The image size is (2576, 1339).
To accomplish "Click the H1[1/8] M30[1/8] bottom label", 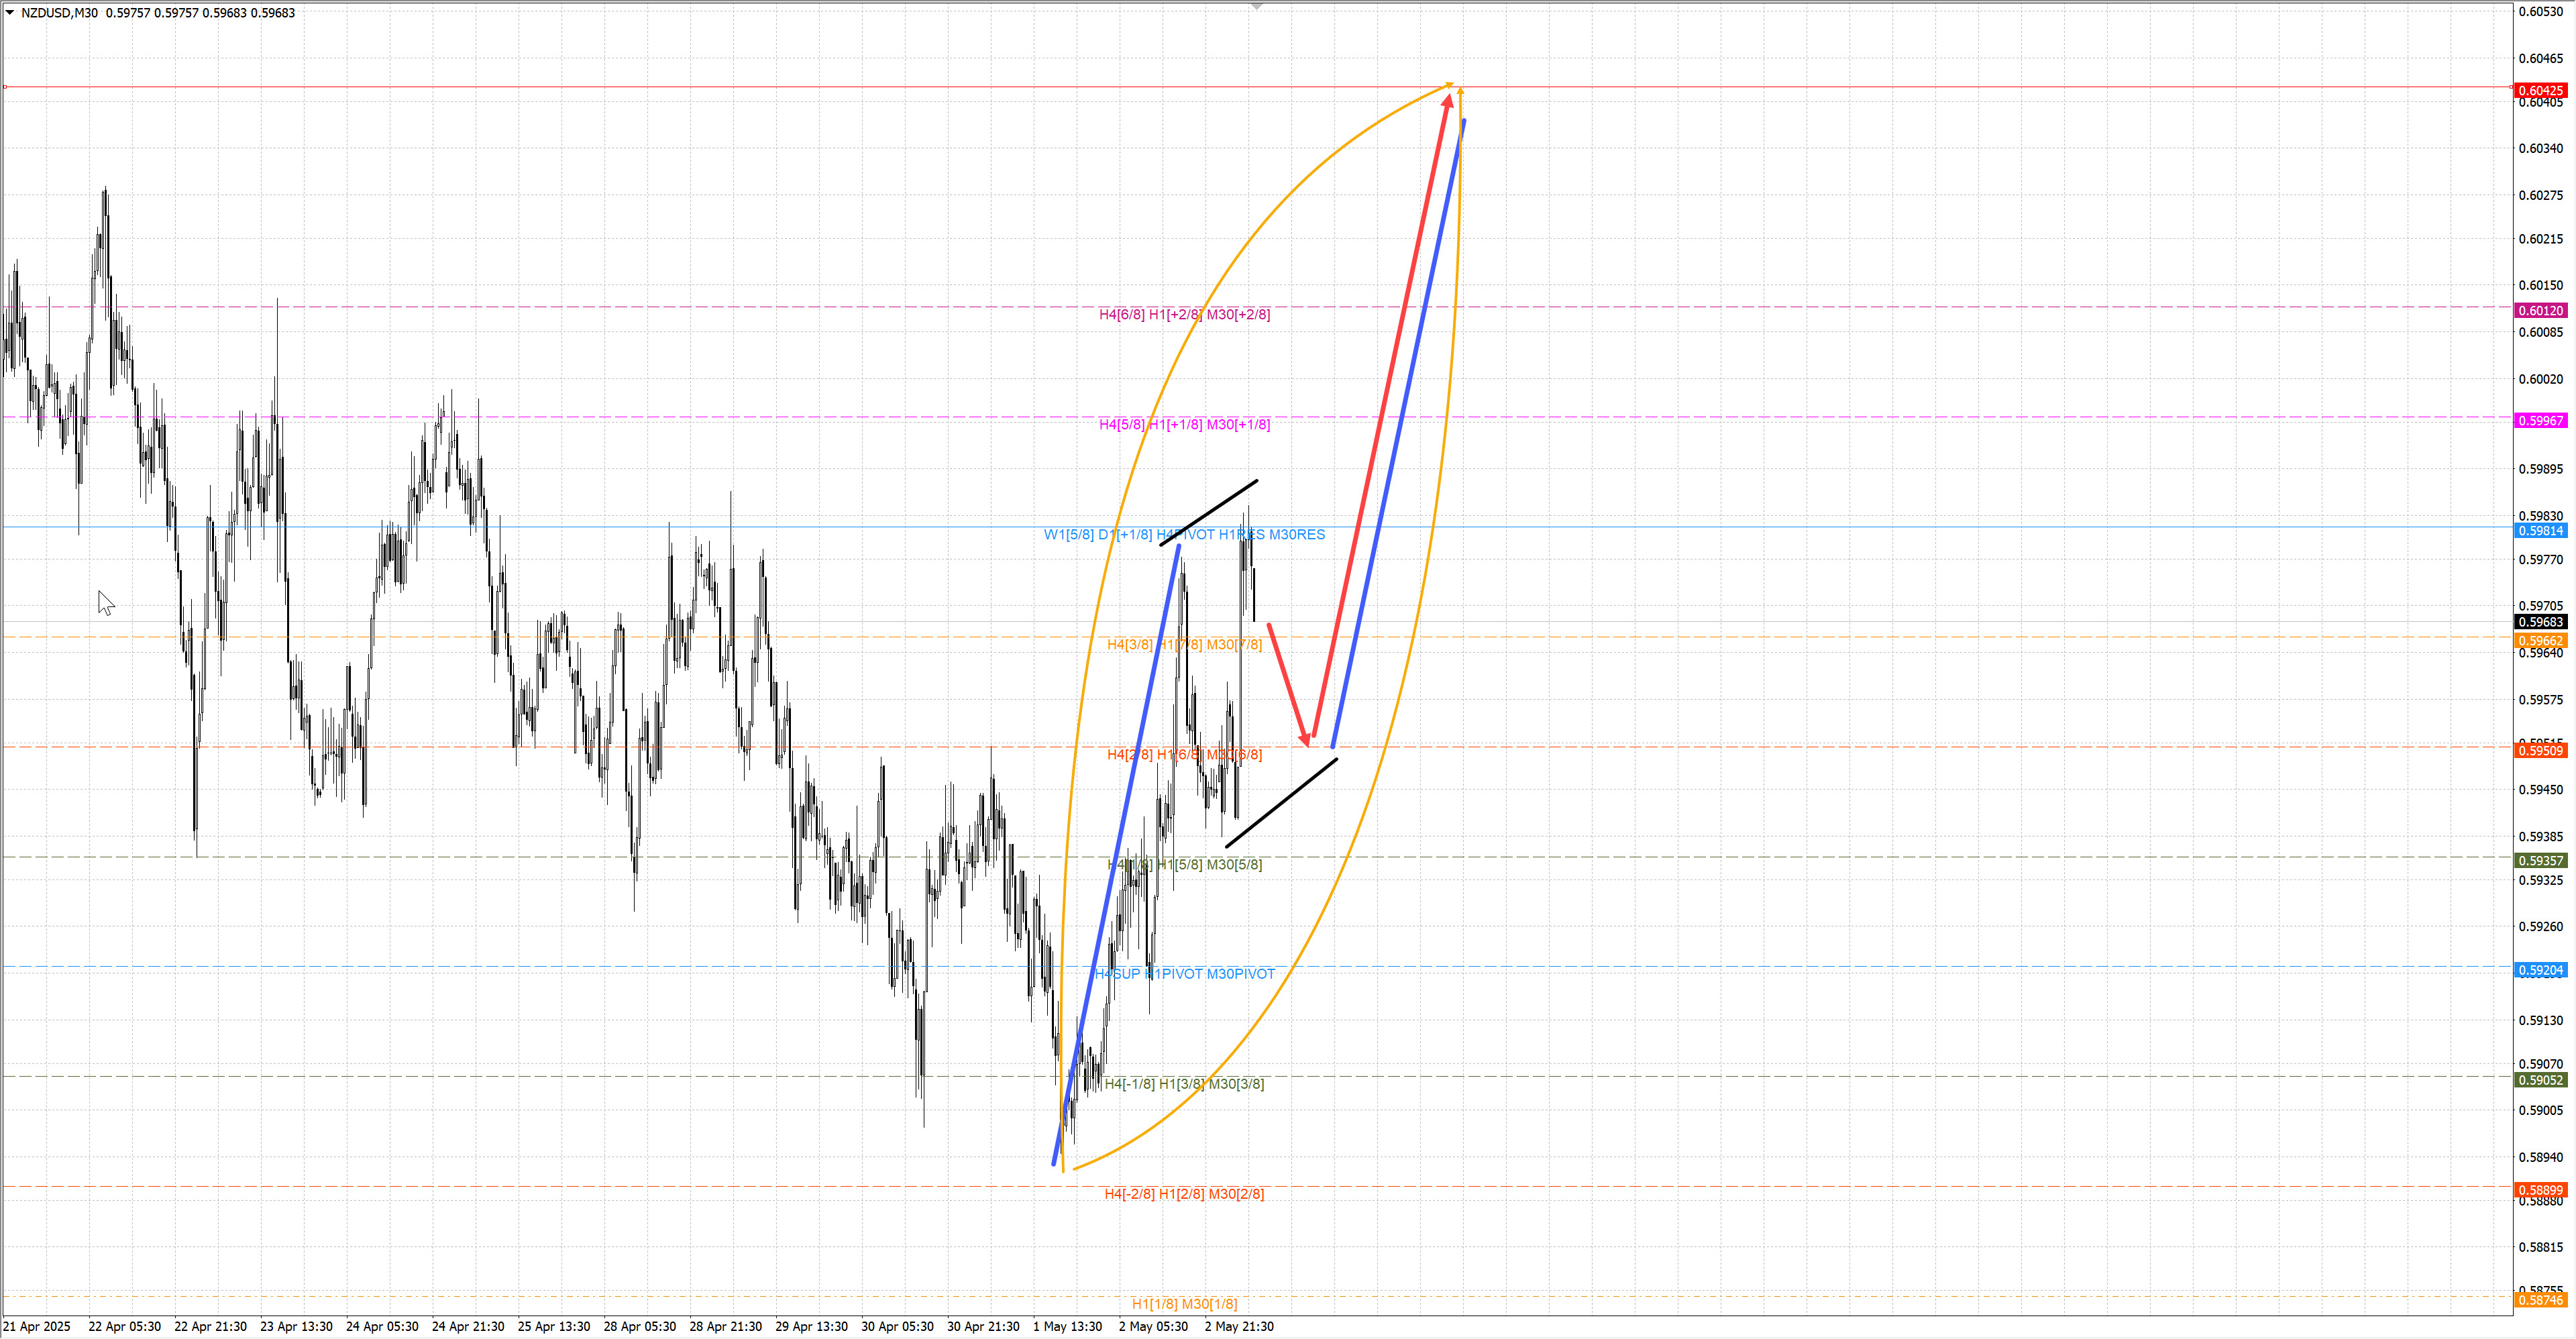I will [1184, 1304].
